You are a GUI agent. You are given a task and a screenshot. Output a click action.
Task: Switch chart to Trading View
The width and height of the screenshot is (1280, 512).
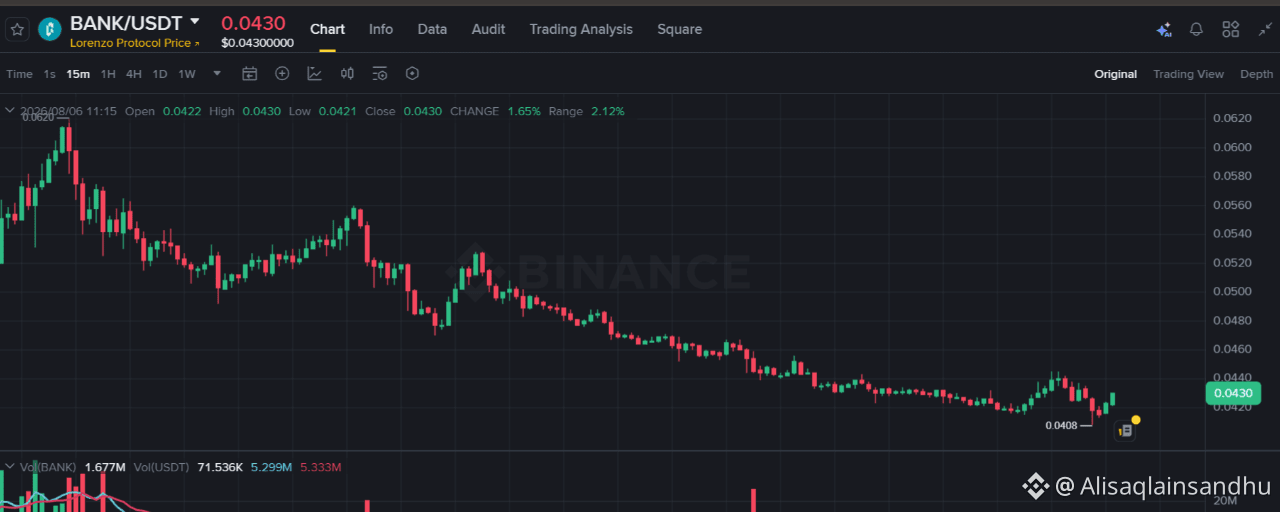point(1188,74)
